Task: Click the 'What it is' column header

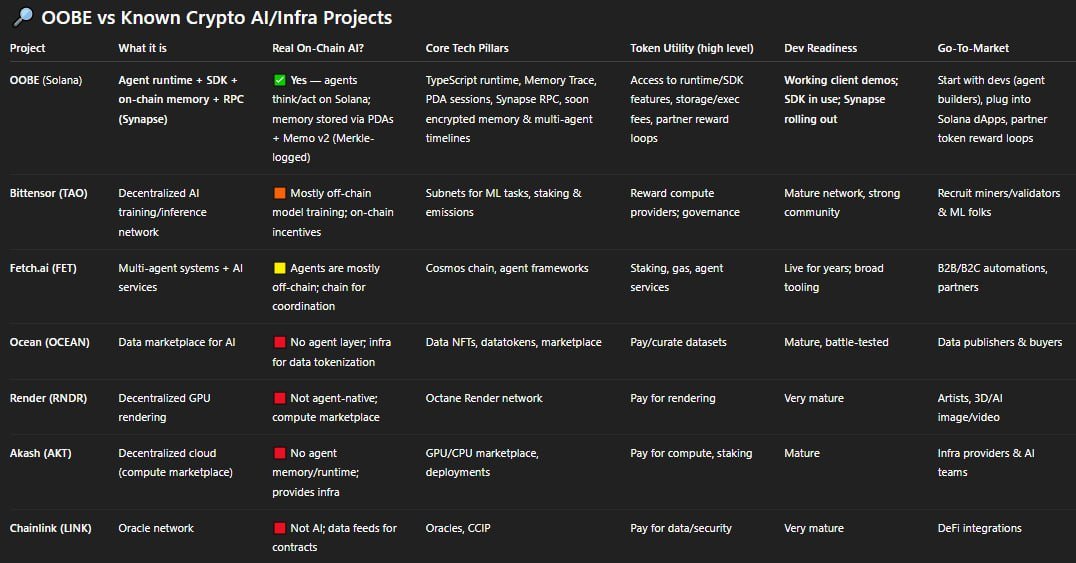Action: coord(142,48)
